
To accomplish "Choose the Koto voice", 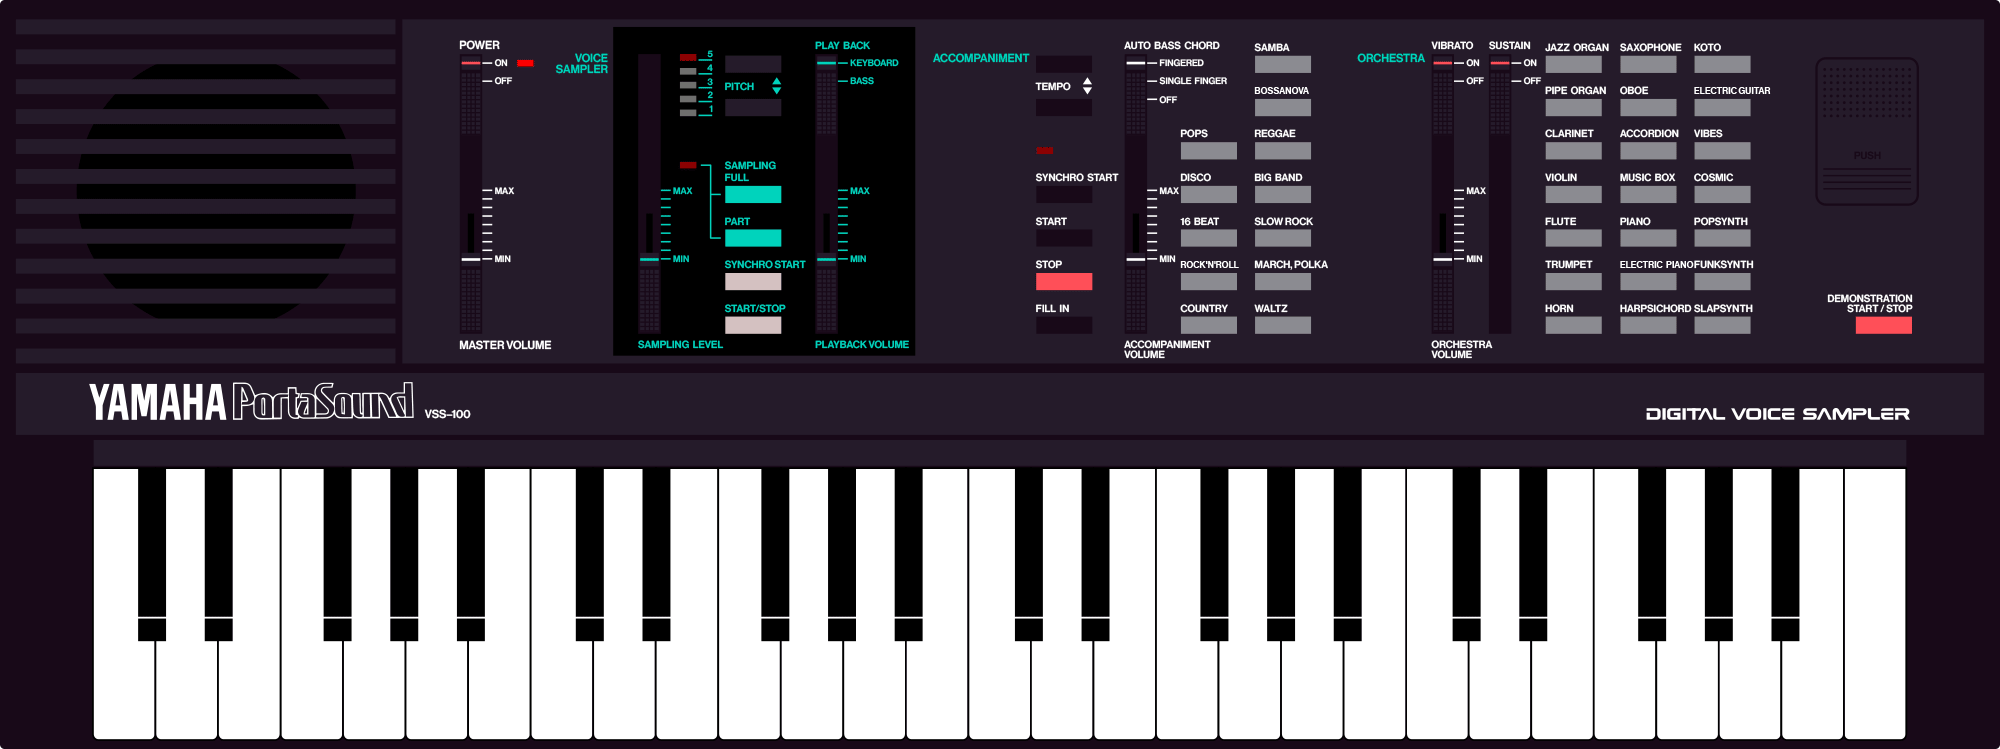I will (1722, 64).
